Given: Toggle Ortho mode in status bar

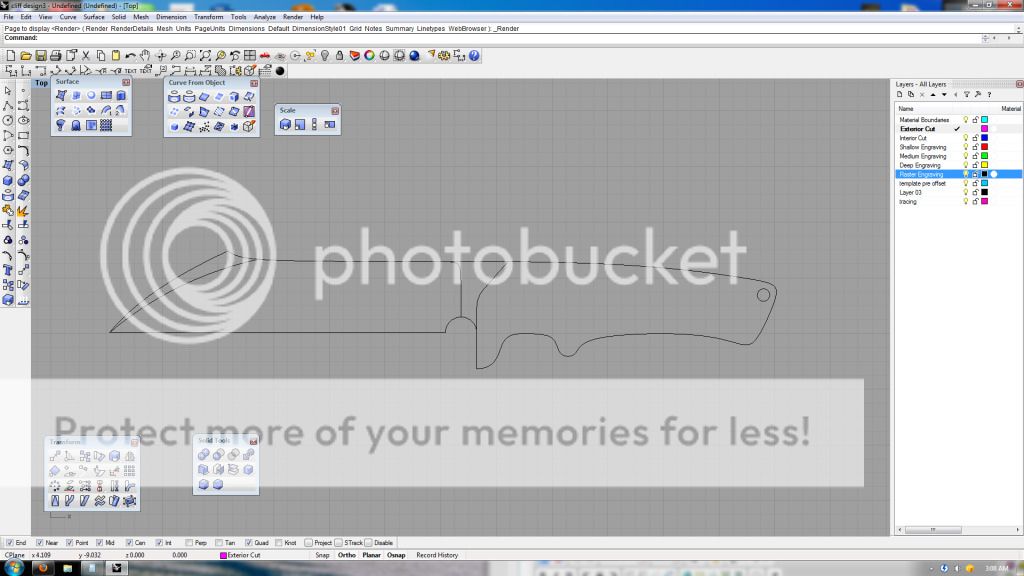Looking at the screenshot, I should 347,555.
